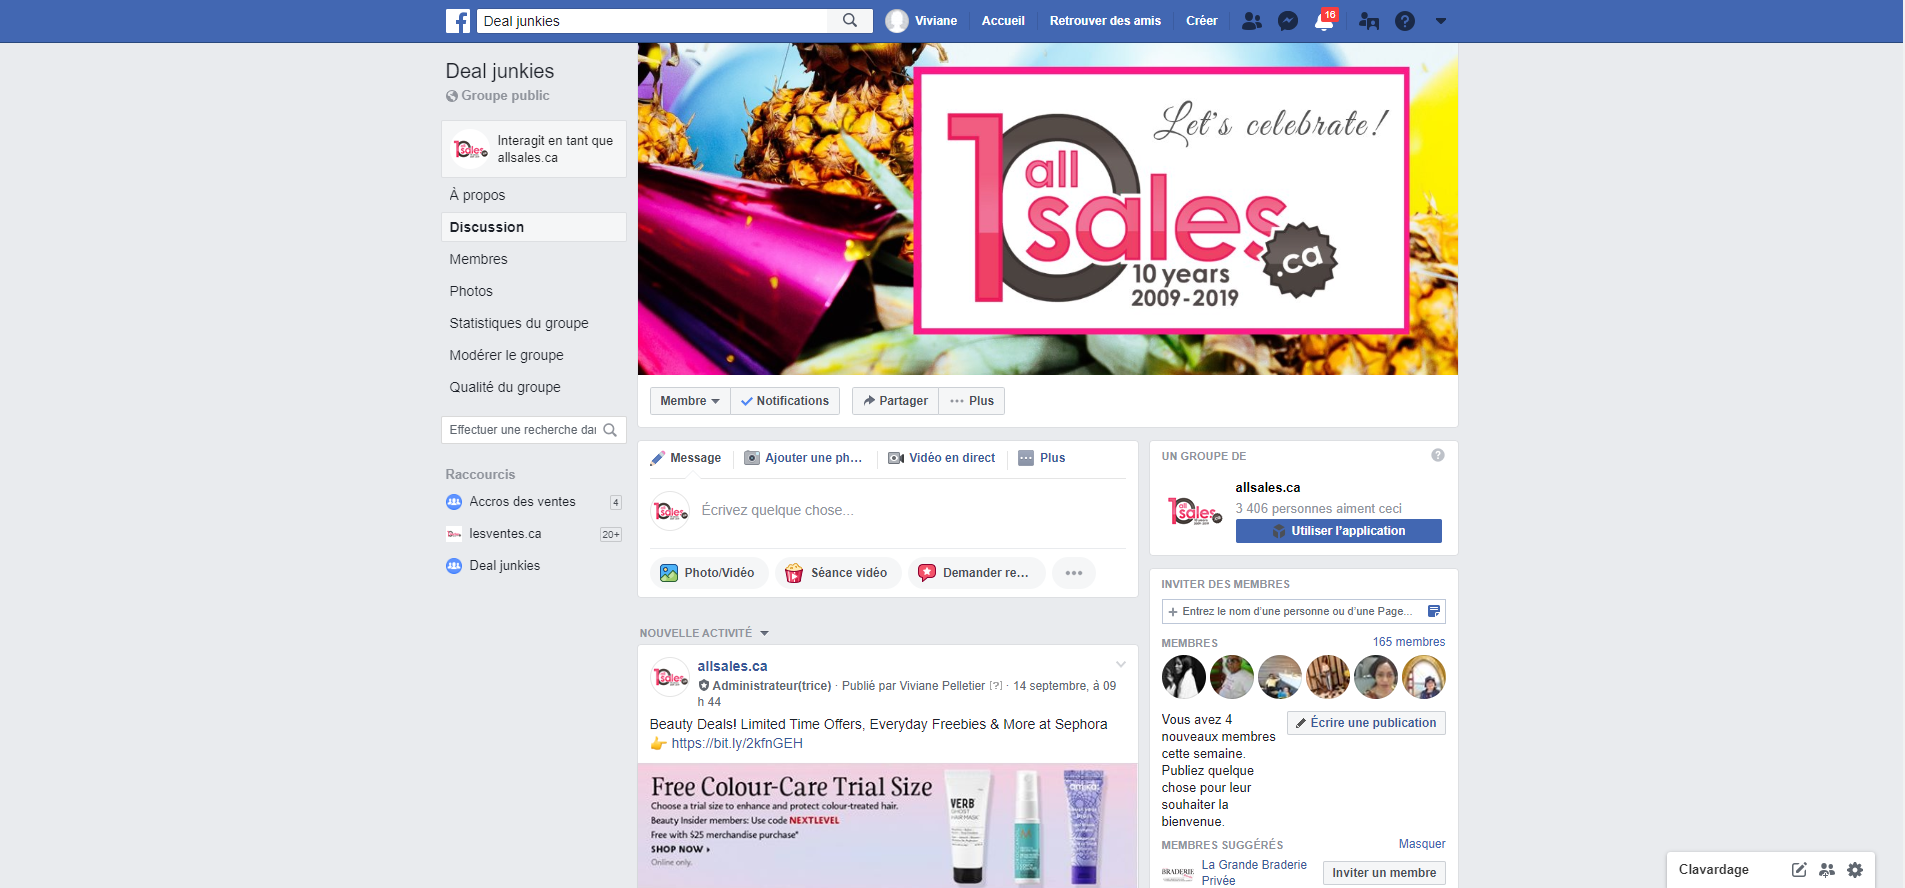The height and width of the screenshot is (888, 1905).
Task: Click the group search magnifier icon
Action: click(x=610, y=430)
